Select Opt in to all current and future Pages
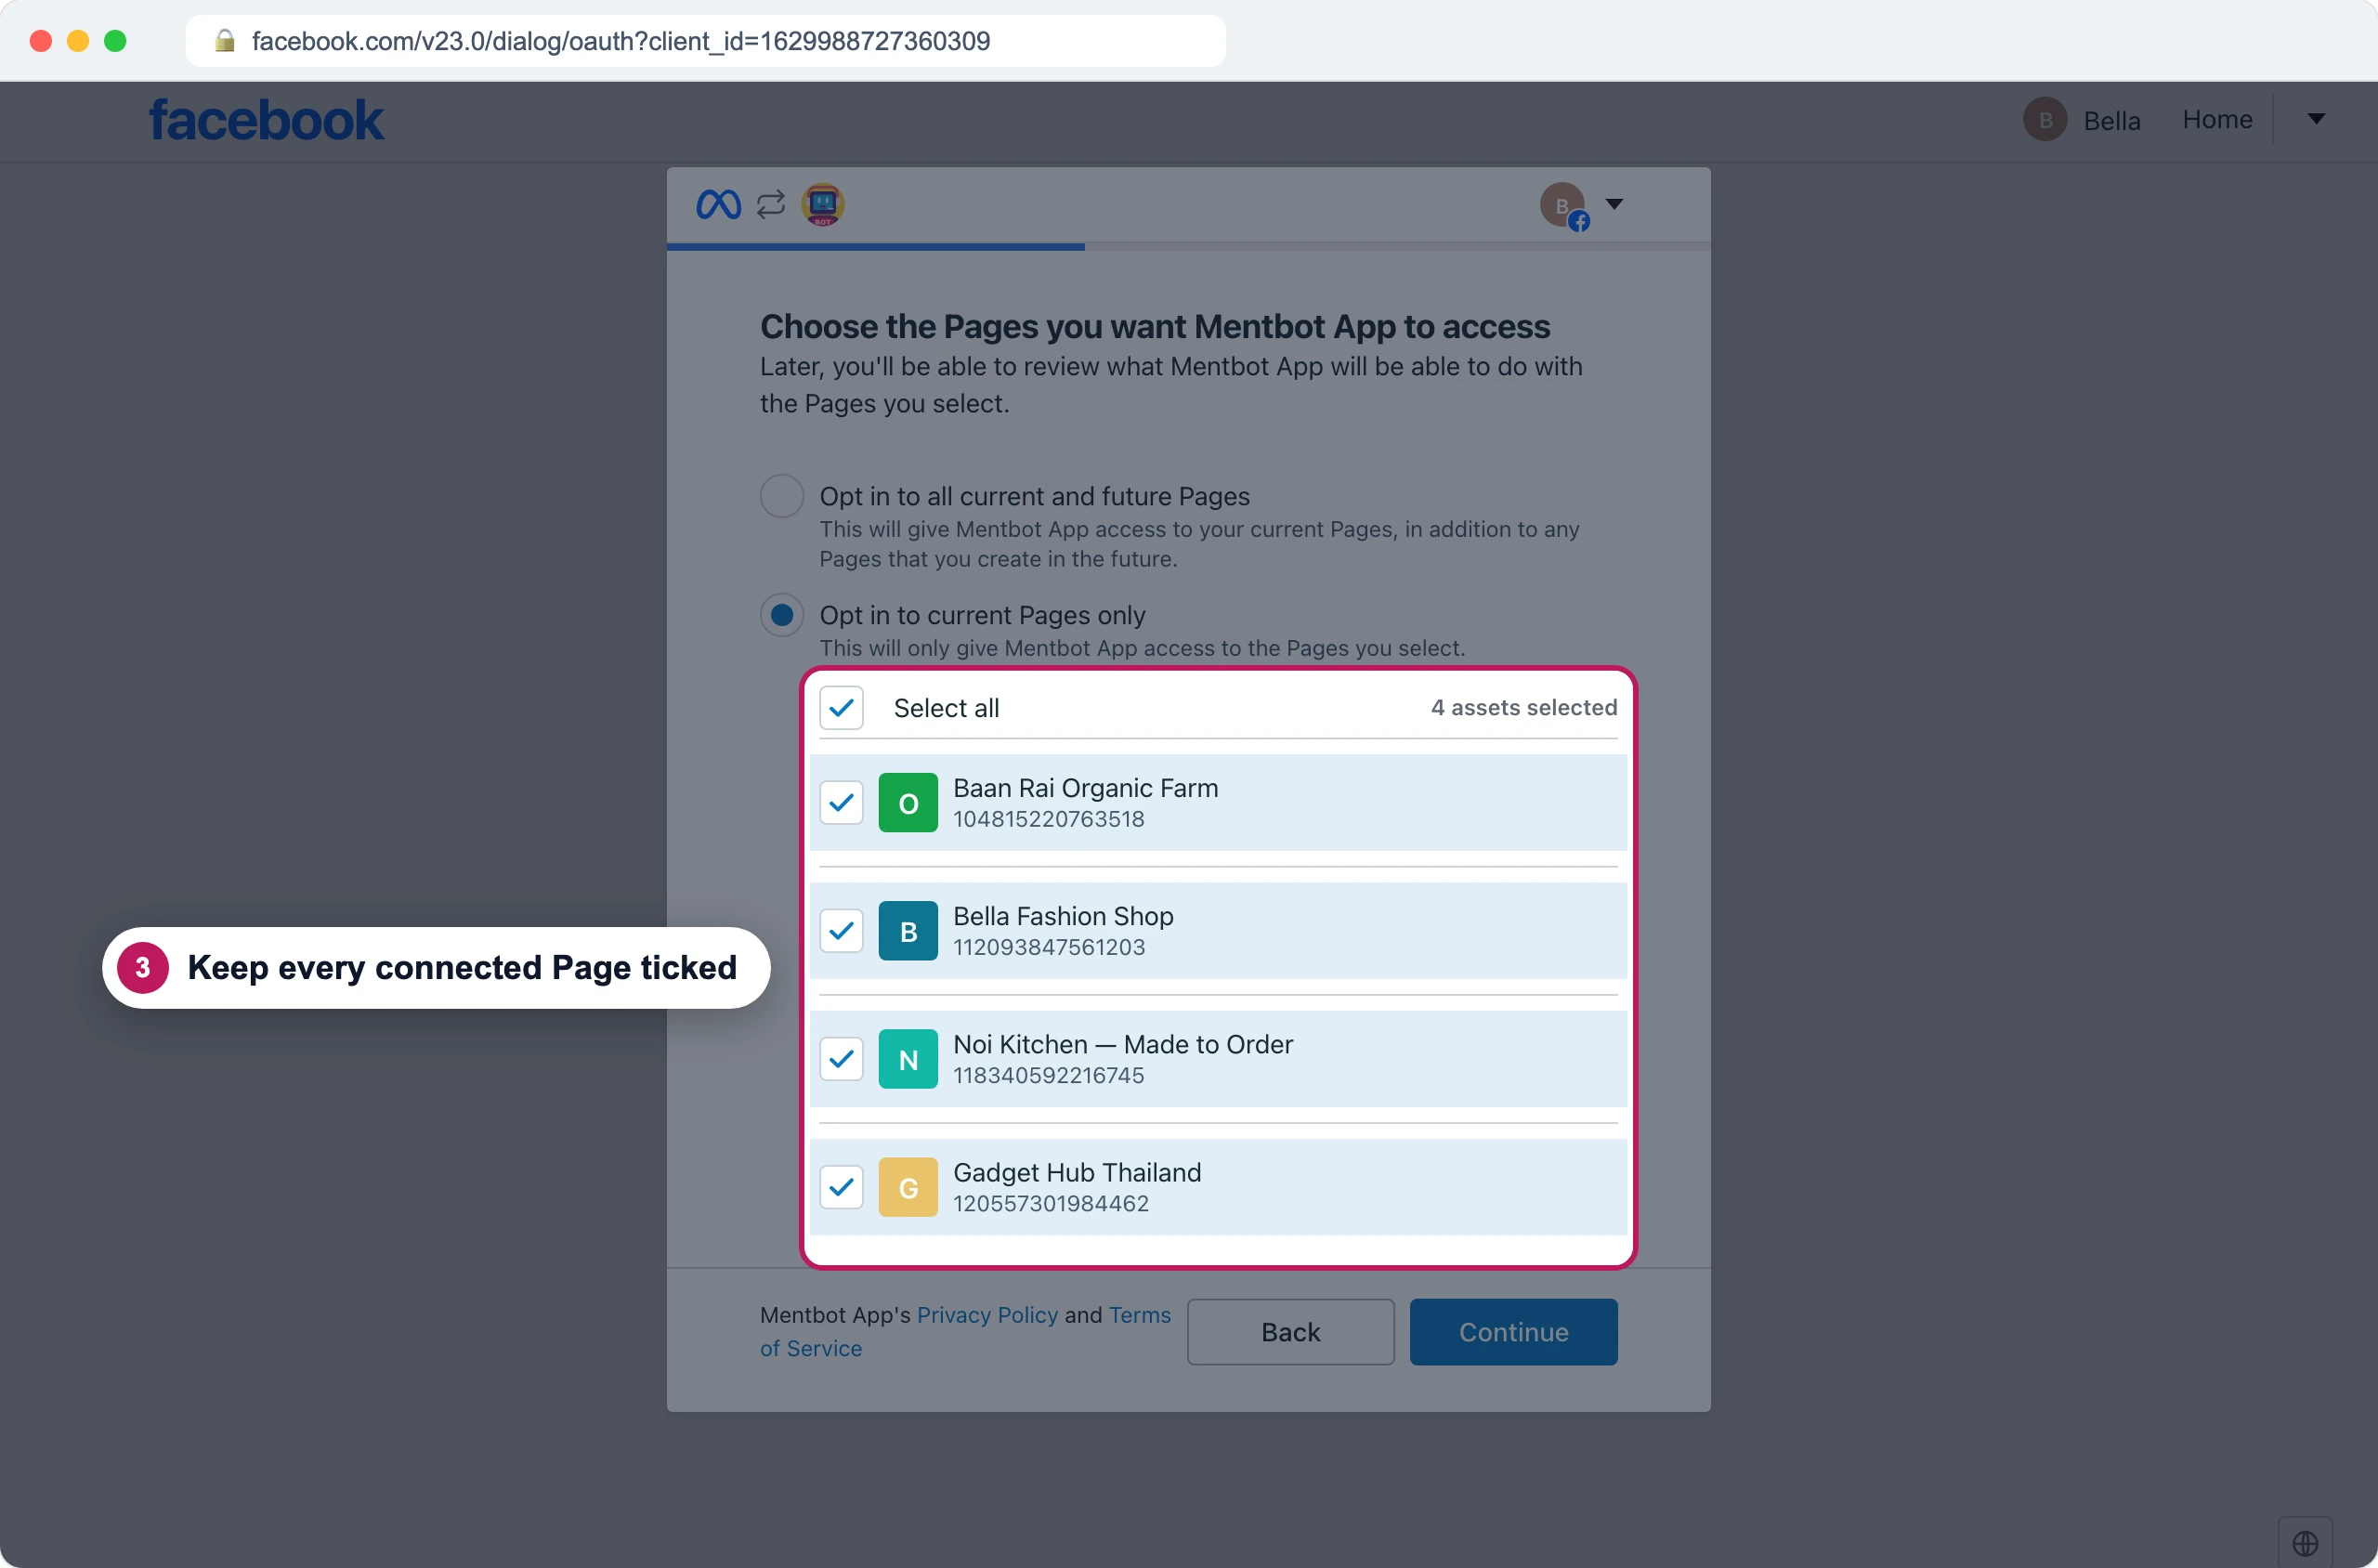The image size is (2378, 1568). pyautogui.click(x=782, y=496)
